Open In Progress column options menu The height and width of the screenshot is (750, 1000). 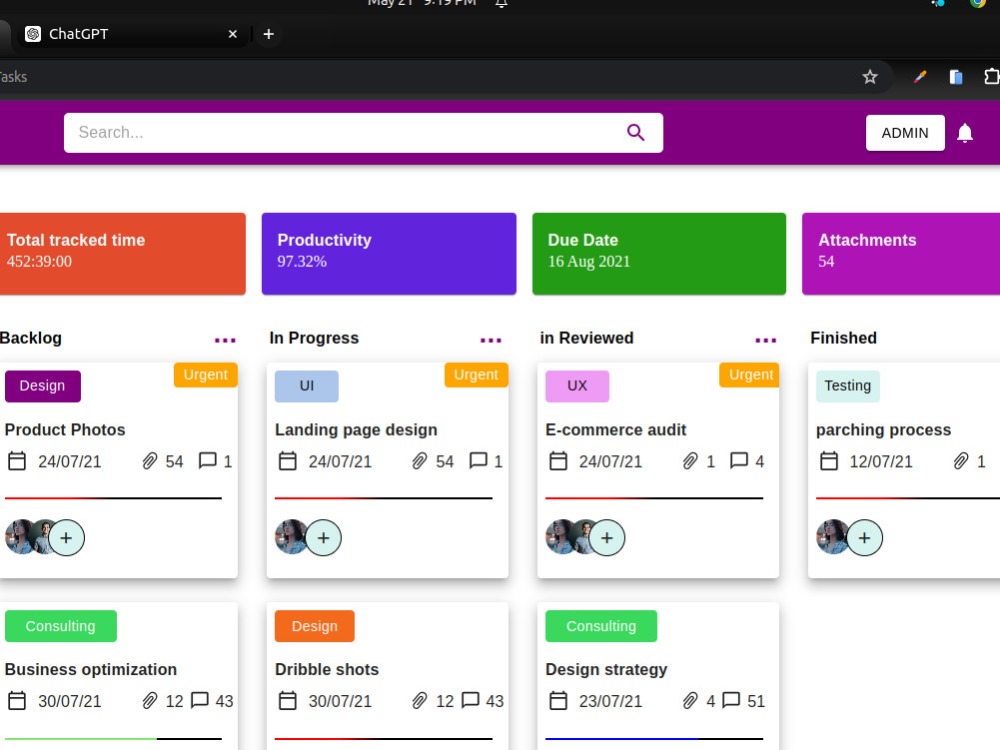(x=490, y=340)
